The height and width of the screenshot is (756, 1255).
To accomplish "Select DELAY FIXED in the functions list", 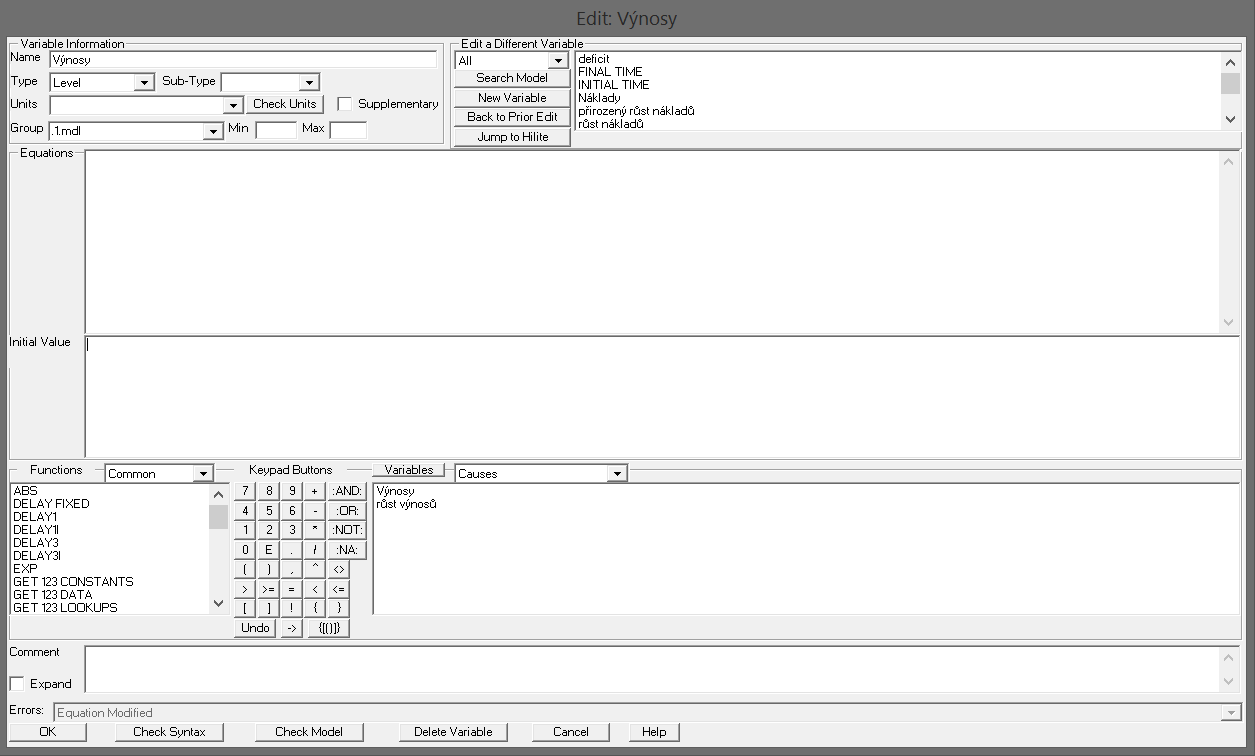I will pyautogui.click(x=51, y=504).
